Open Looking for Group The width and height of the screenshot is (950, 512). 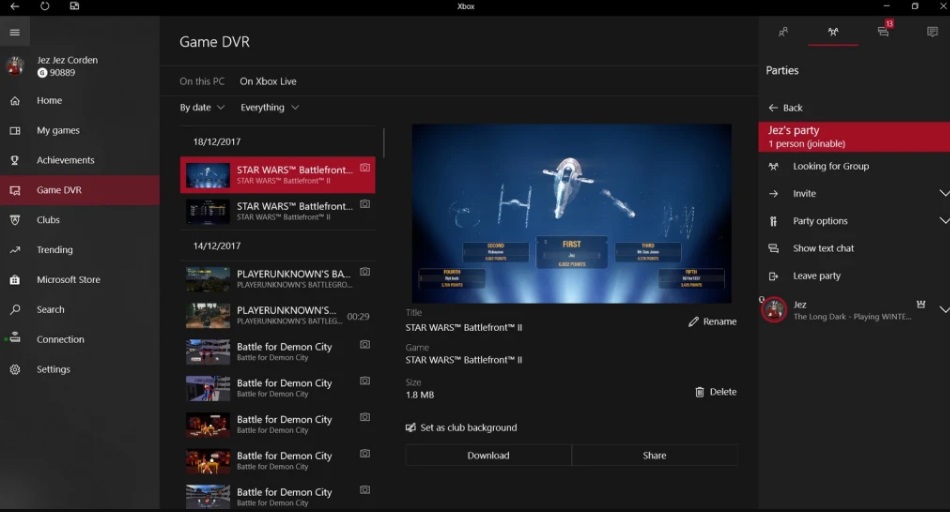[854, 166]
